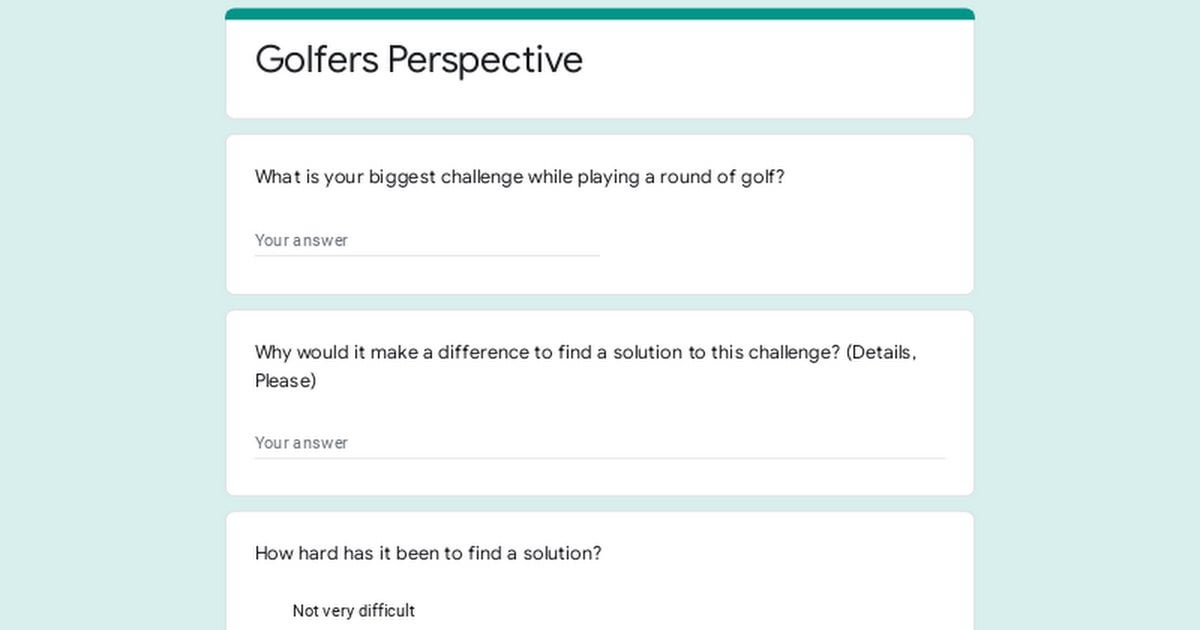Click the How hard has it been question

(x=428, y=553)
